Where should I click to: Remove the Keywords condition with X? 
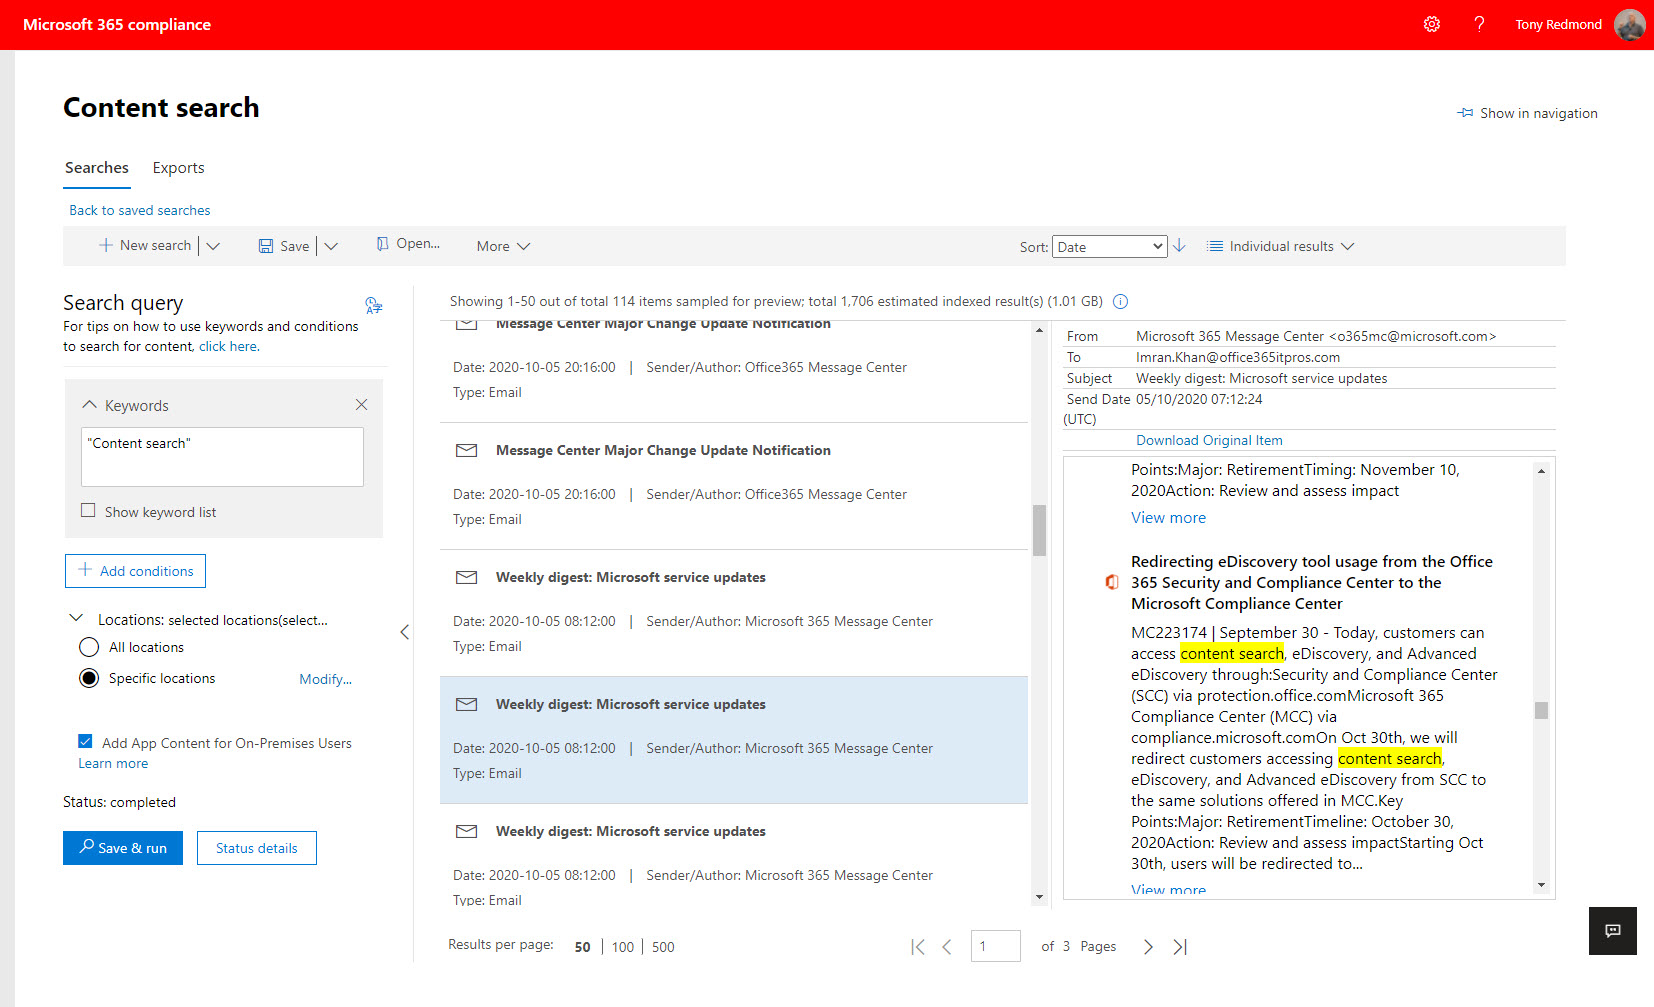(361, 405)
